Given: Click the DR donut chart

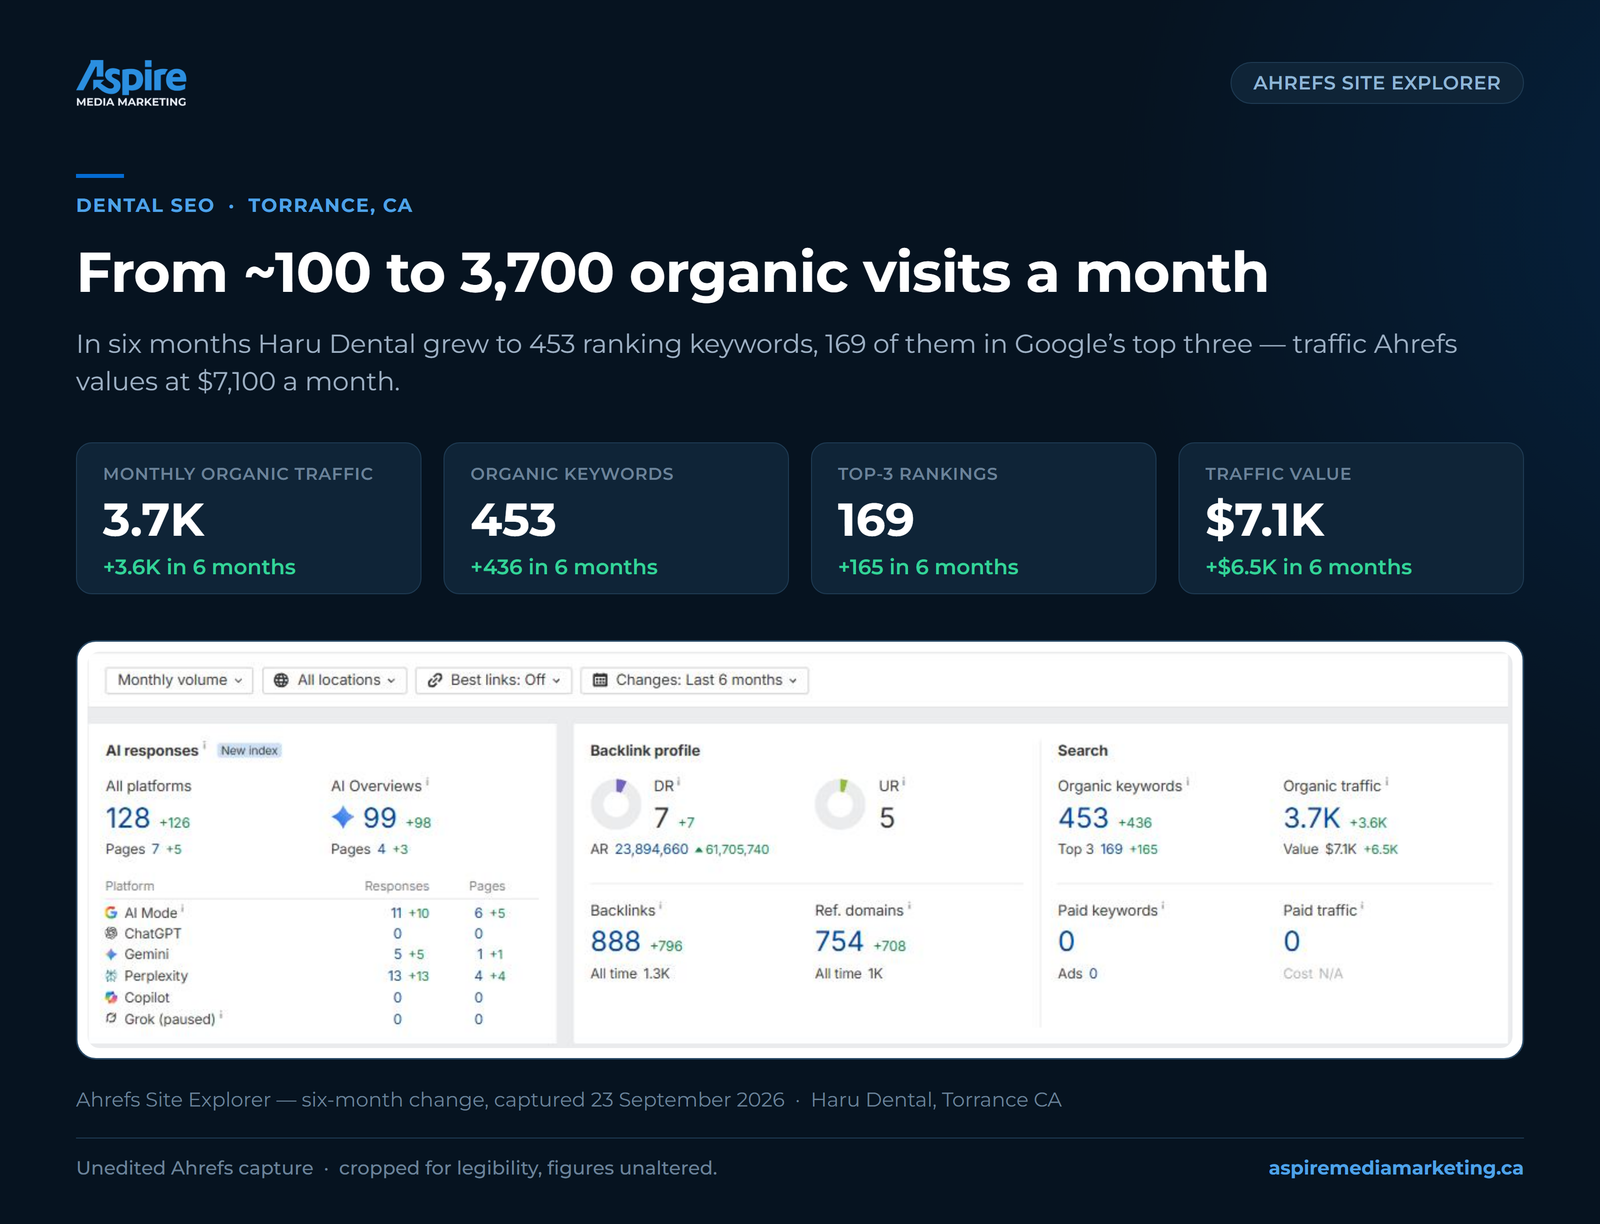Looking at the screenshot, I should click(x=616, y=804).
